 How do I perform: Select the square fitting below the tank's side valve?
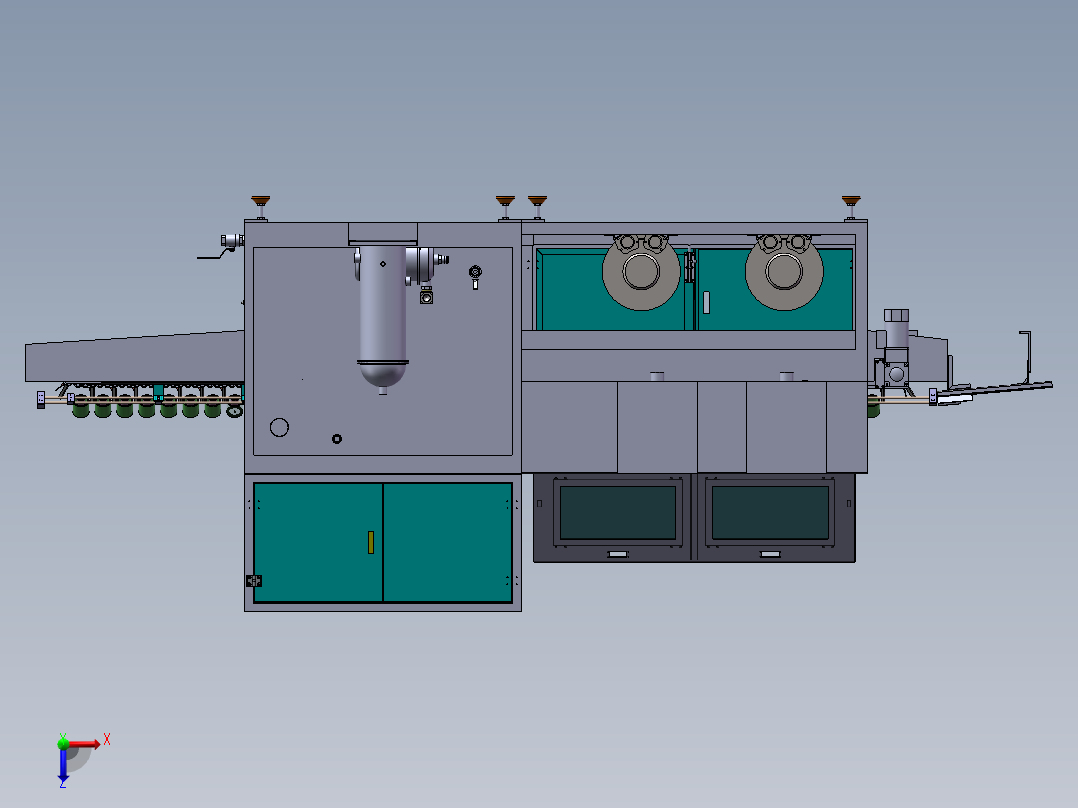426,297
